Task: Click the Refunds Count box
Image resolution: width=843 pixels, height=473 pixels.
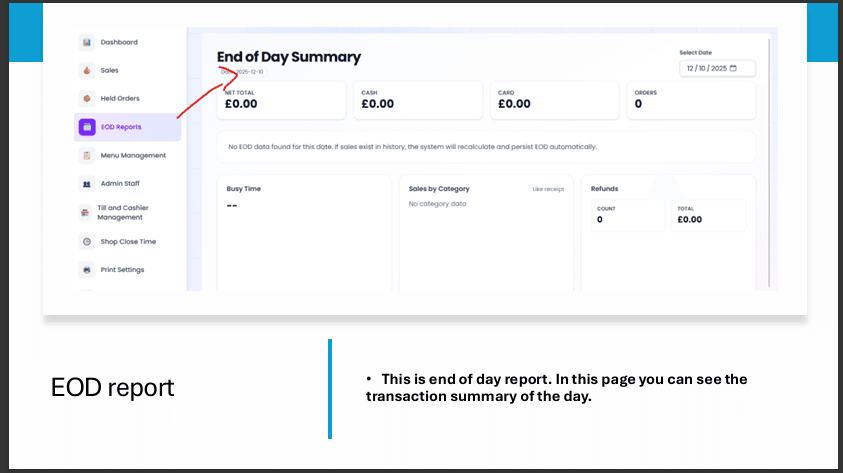Action: (x=627, y=215)
